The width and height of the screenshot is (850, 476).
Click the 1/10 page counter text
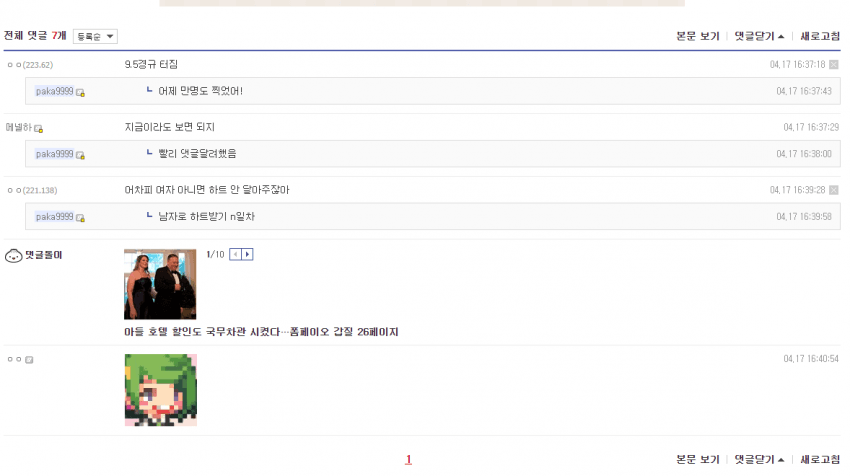[x=215, y=254]
